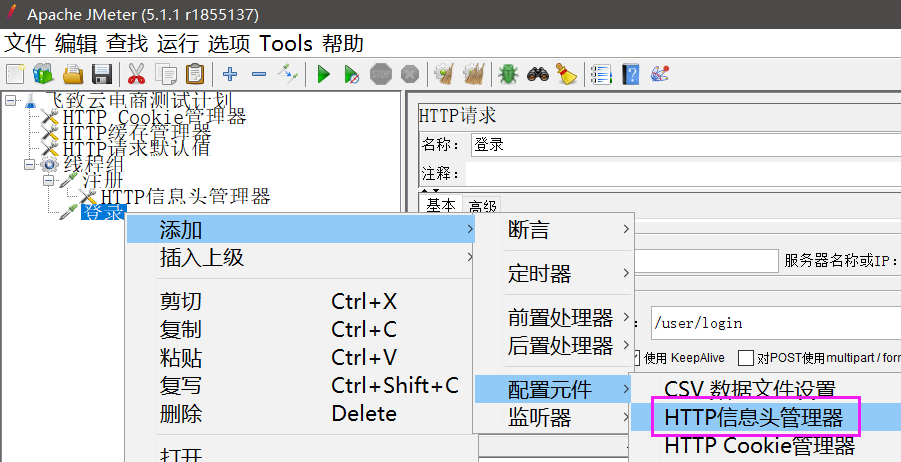The image size is (901, 462).
Task: Expand the 前置处理器 submenu
Action: (554, 317)
